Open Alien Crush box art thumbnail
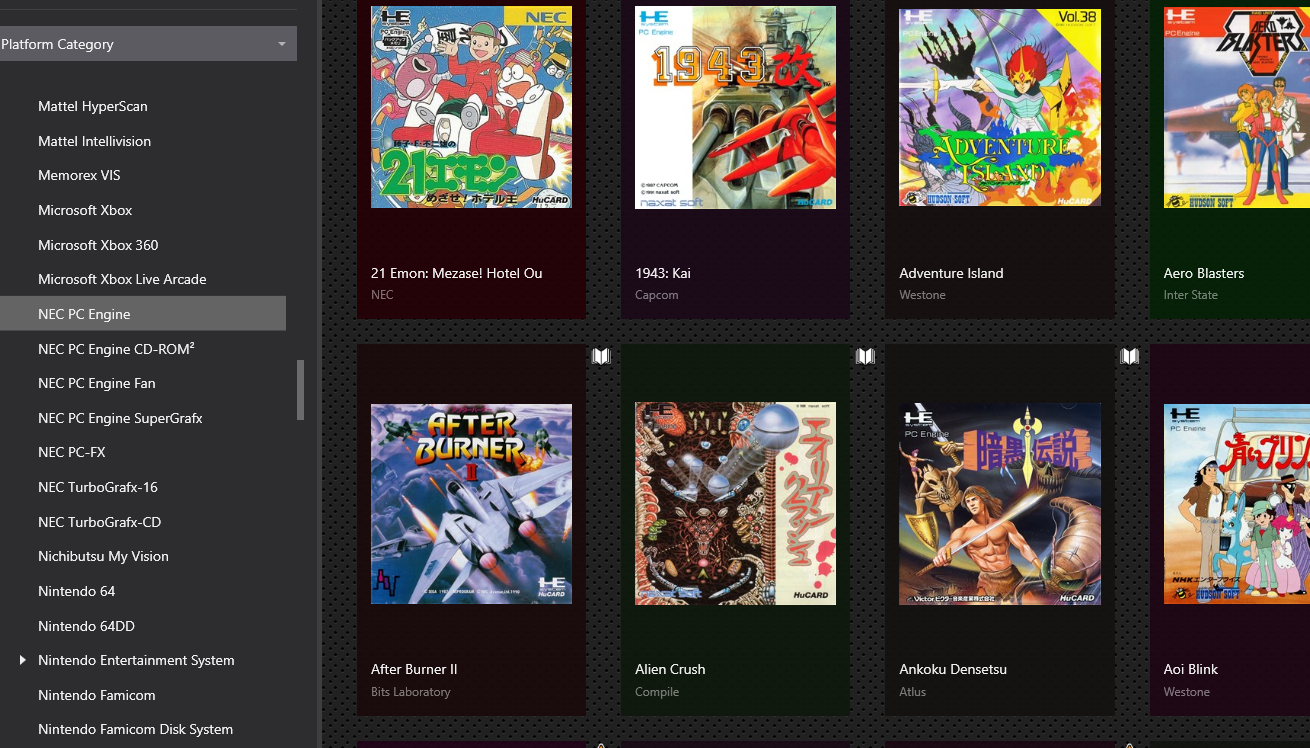 pos(735,504)
